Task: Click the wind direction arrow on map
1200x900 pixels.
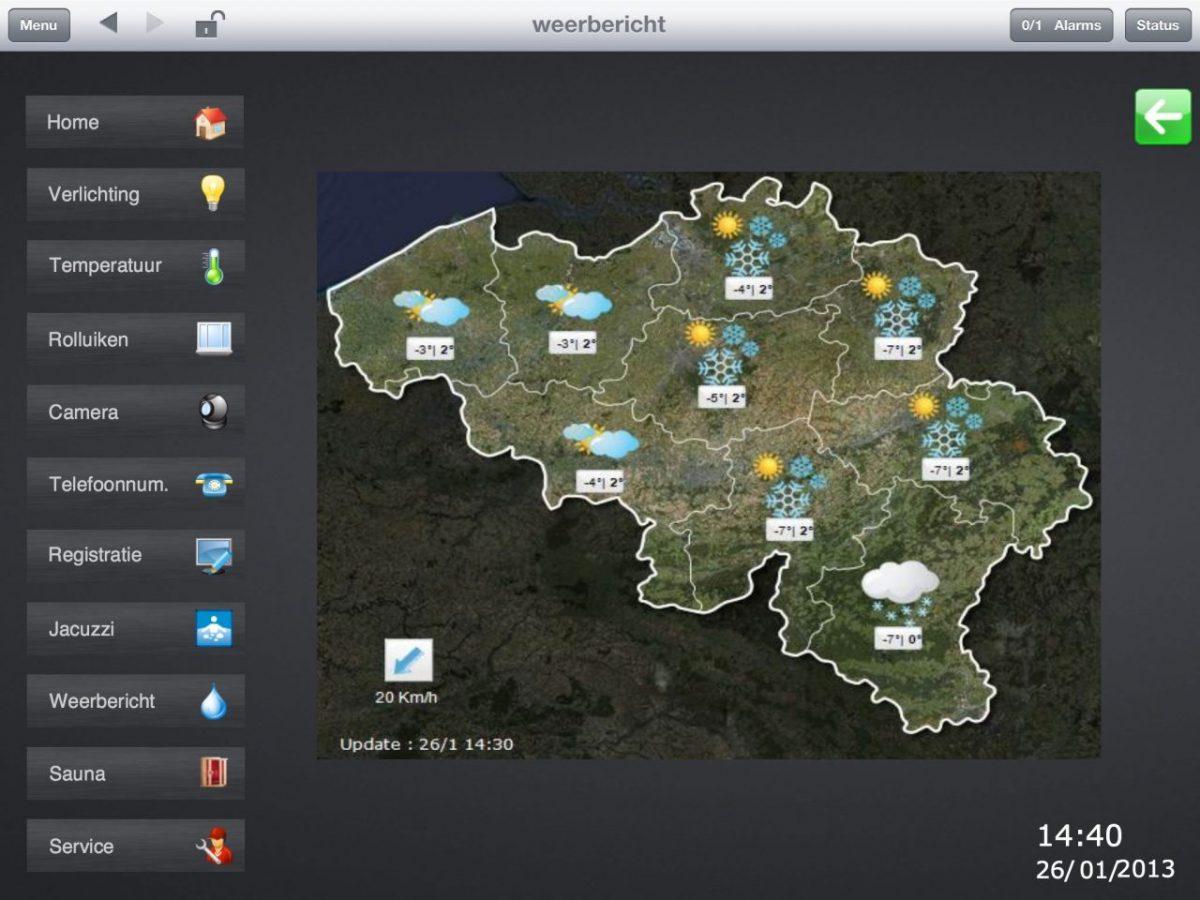Action: [x=408, y=661]
